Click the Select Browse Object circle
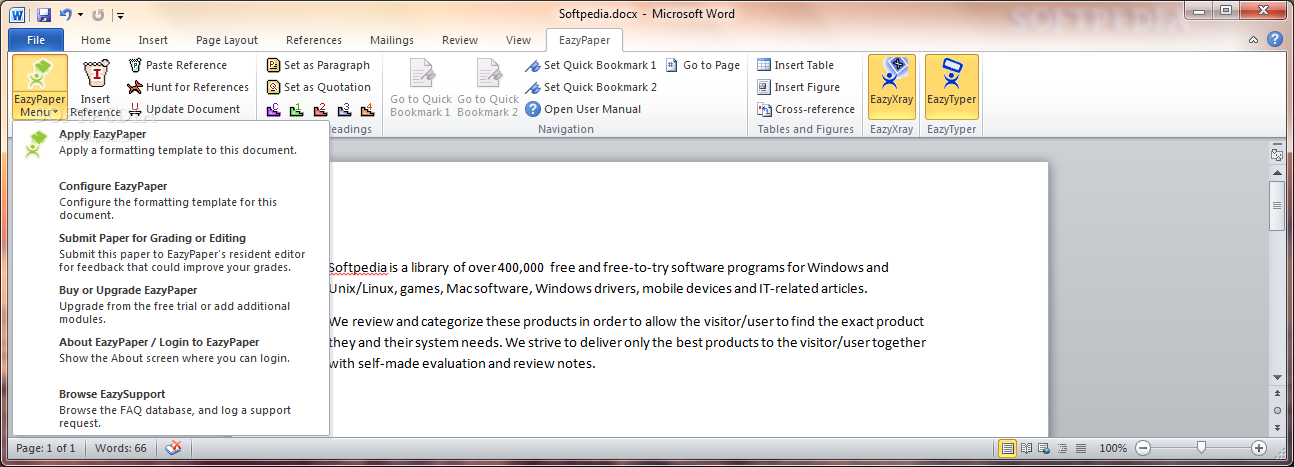Screen dimensions: 1294x467 tap(1277, 410)
